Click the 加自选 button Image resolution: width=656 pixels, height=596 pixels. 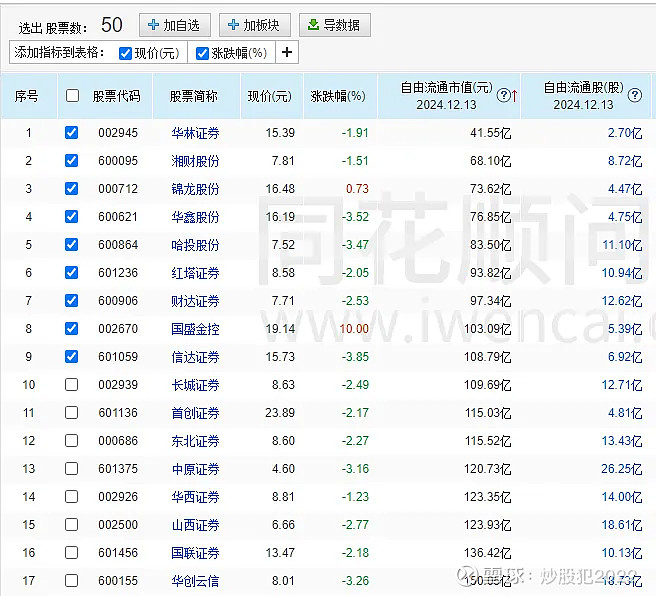point(174,25)
